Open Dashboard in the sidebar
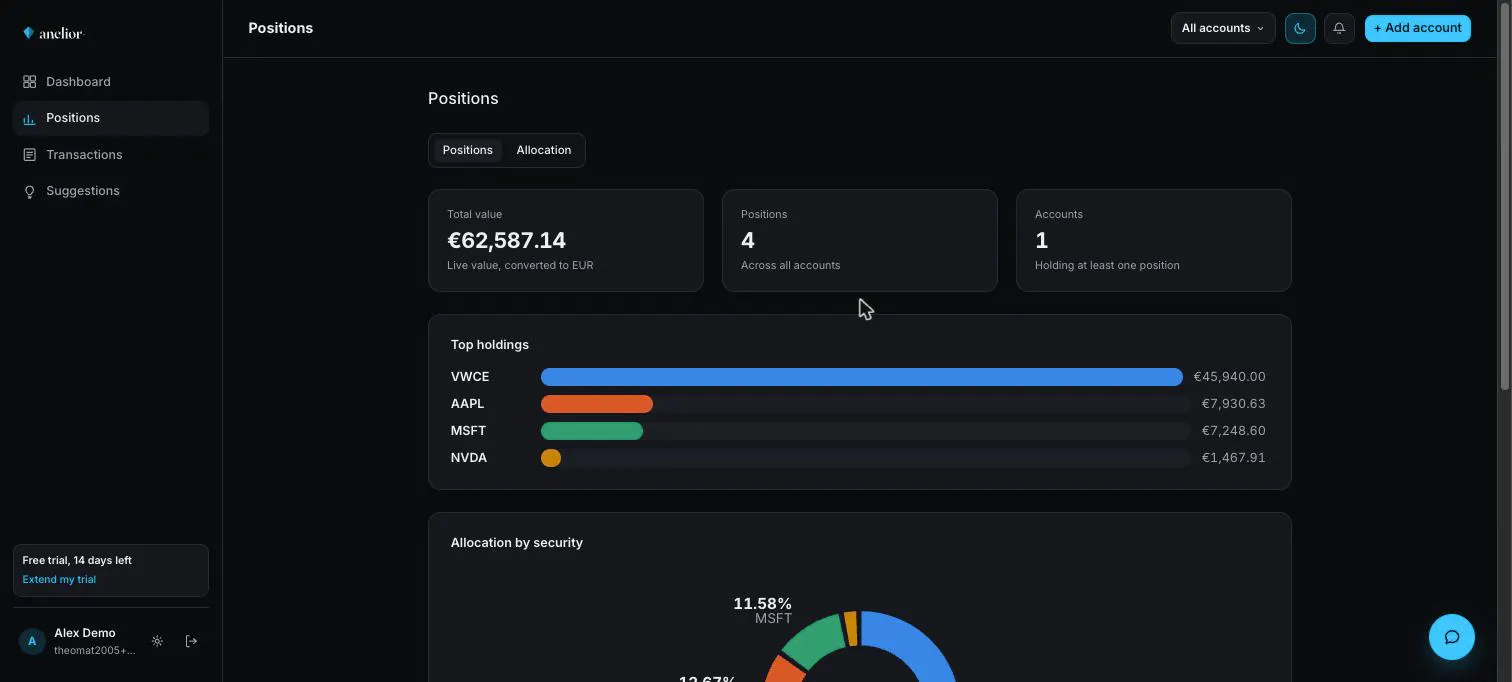1512x682 pixels. [111, 82]
